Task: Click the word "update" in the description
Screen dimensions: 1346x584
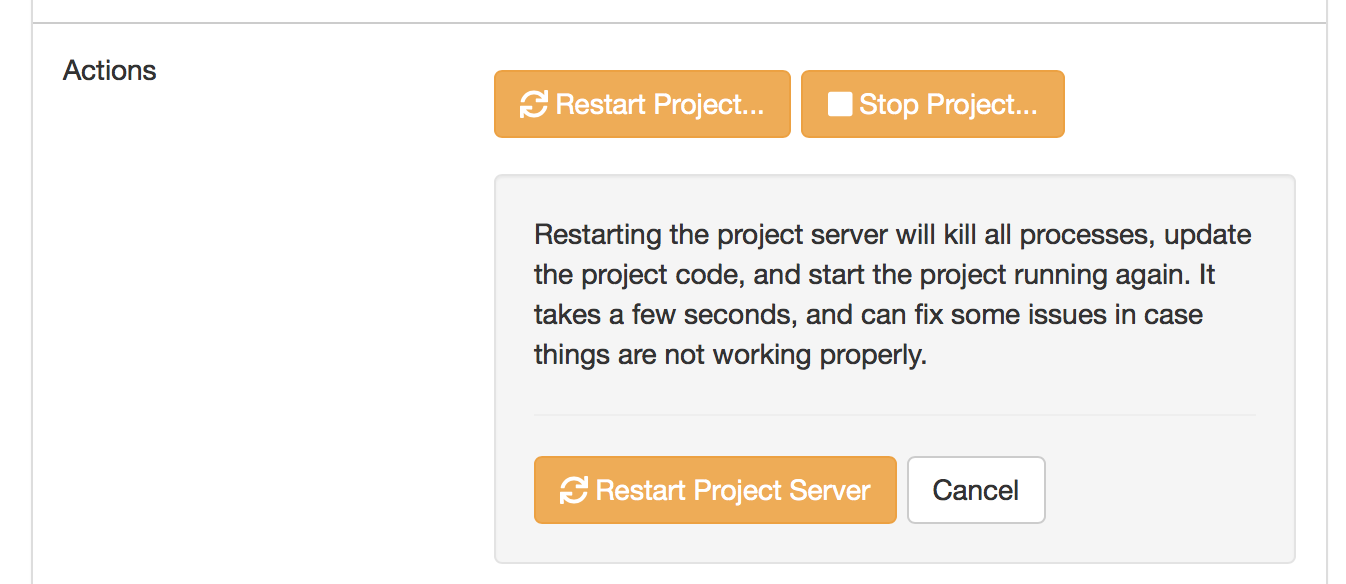Action: click(x=1208, y=235)
